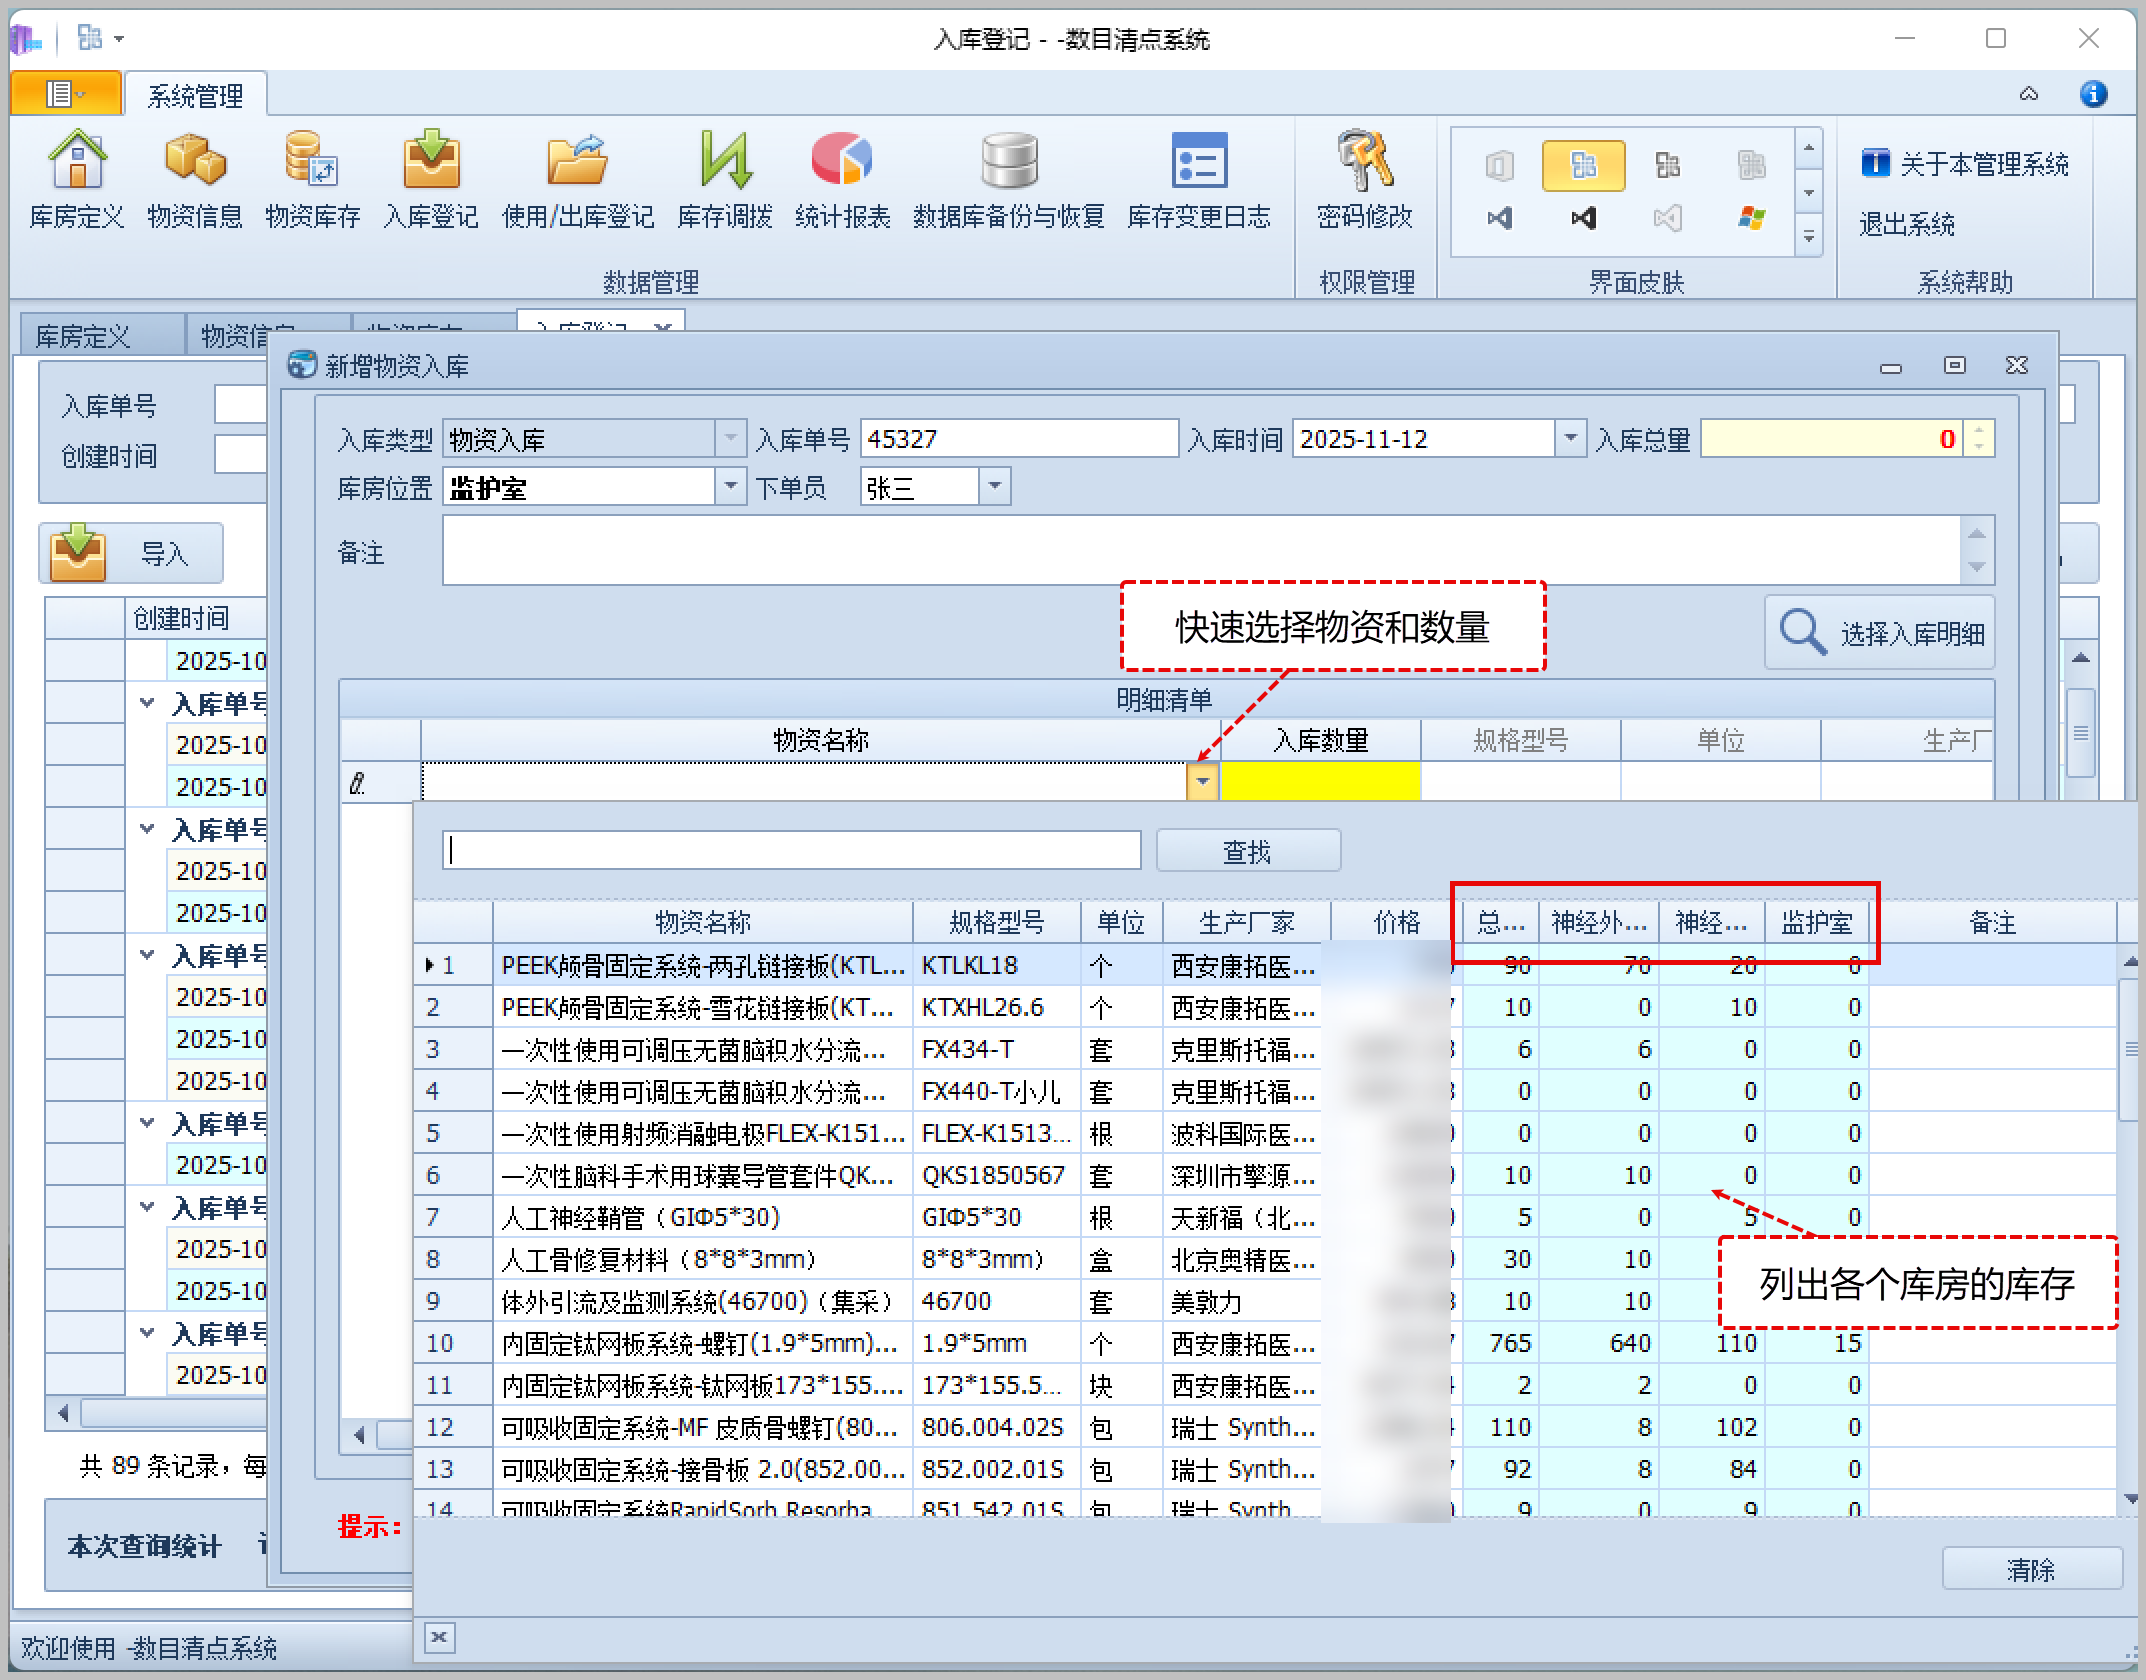2146x1680 pixels.
Task: Select the highlighted blue skin theme
Action: [1583, 165]
